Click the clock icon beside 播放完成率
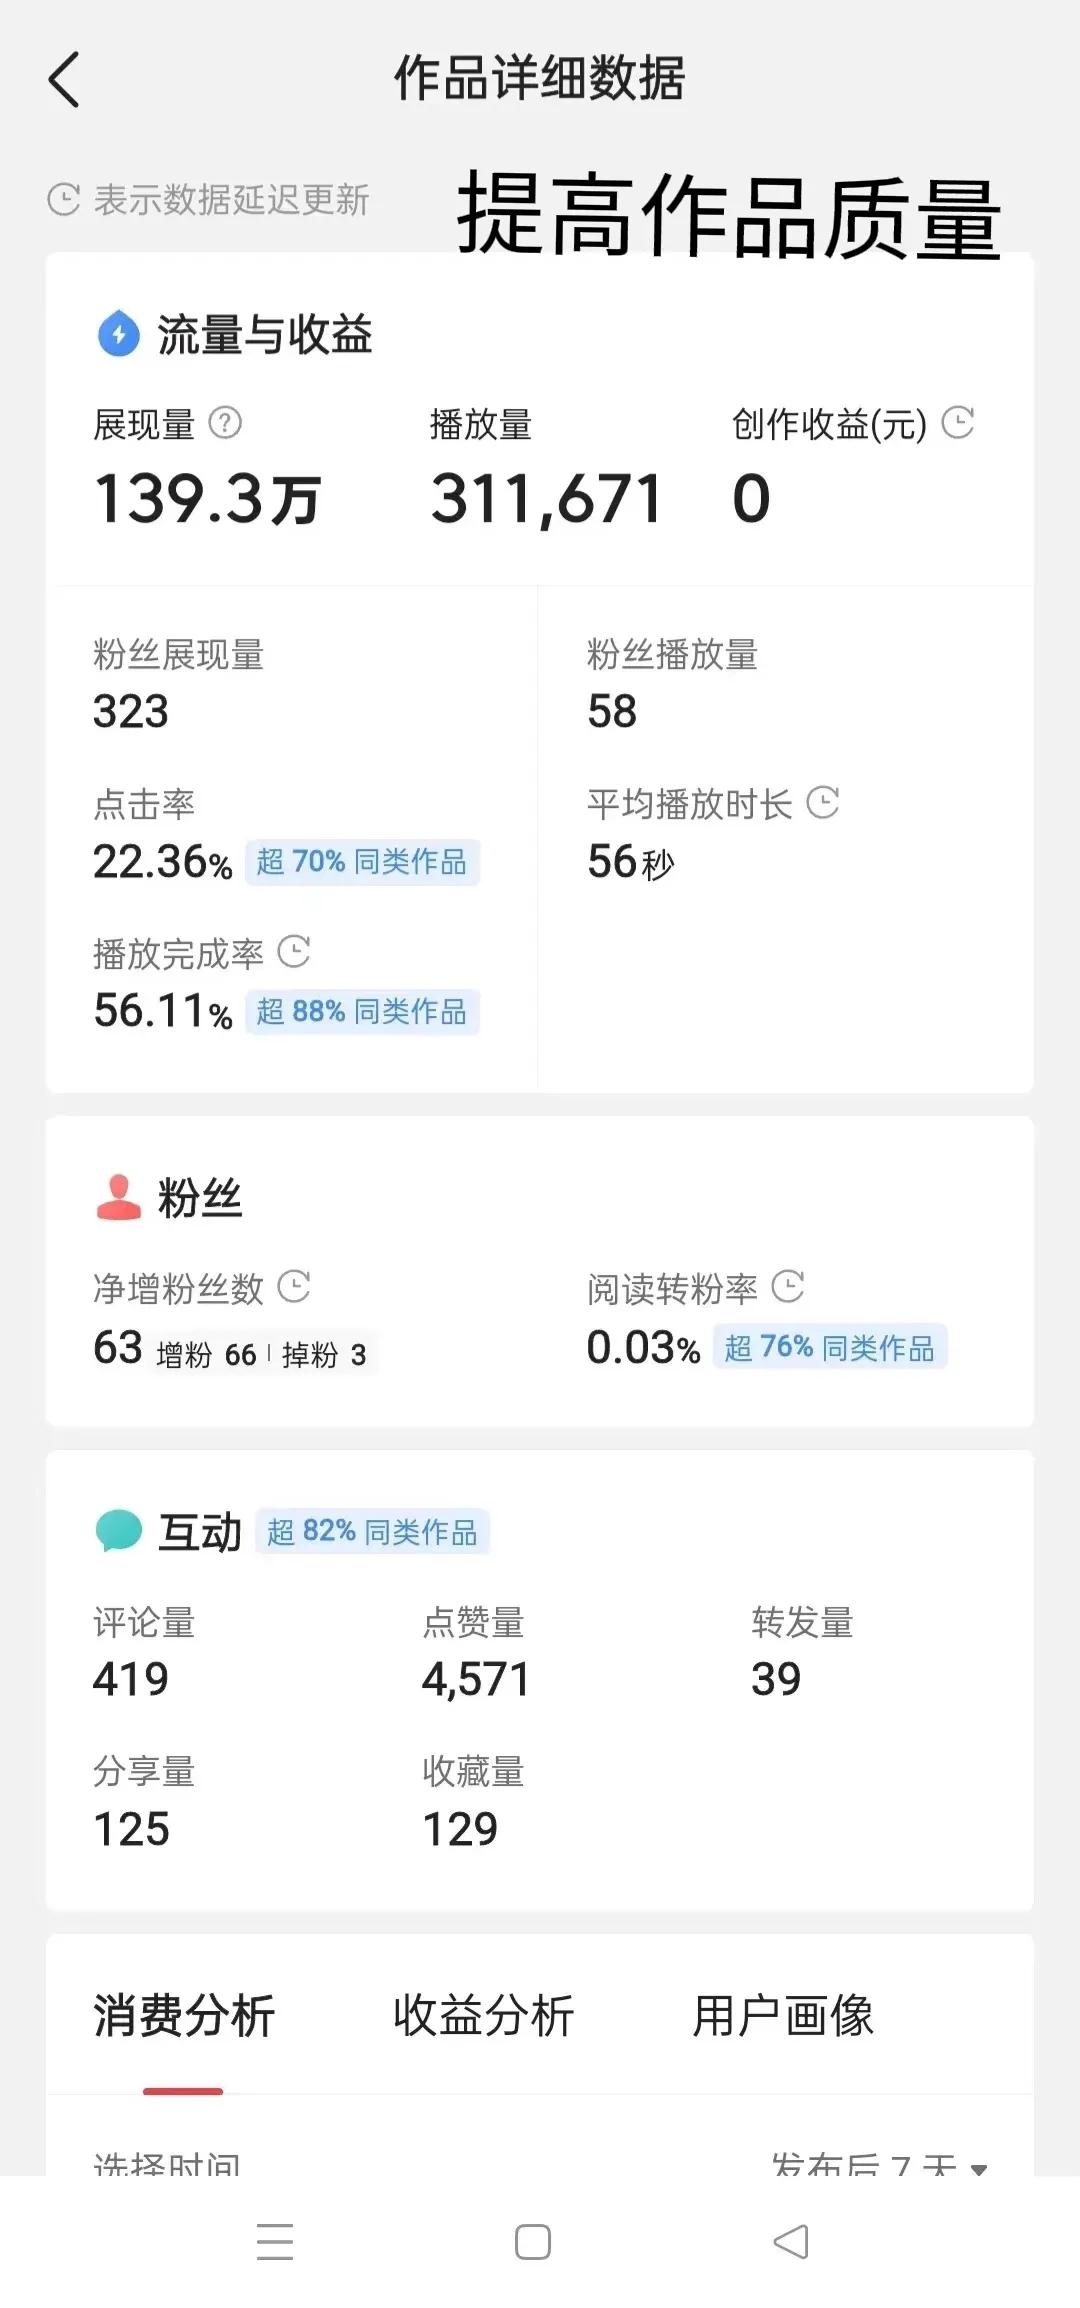 coord(293,952)
